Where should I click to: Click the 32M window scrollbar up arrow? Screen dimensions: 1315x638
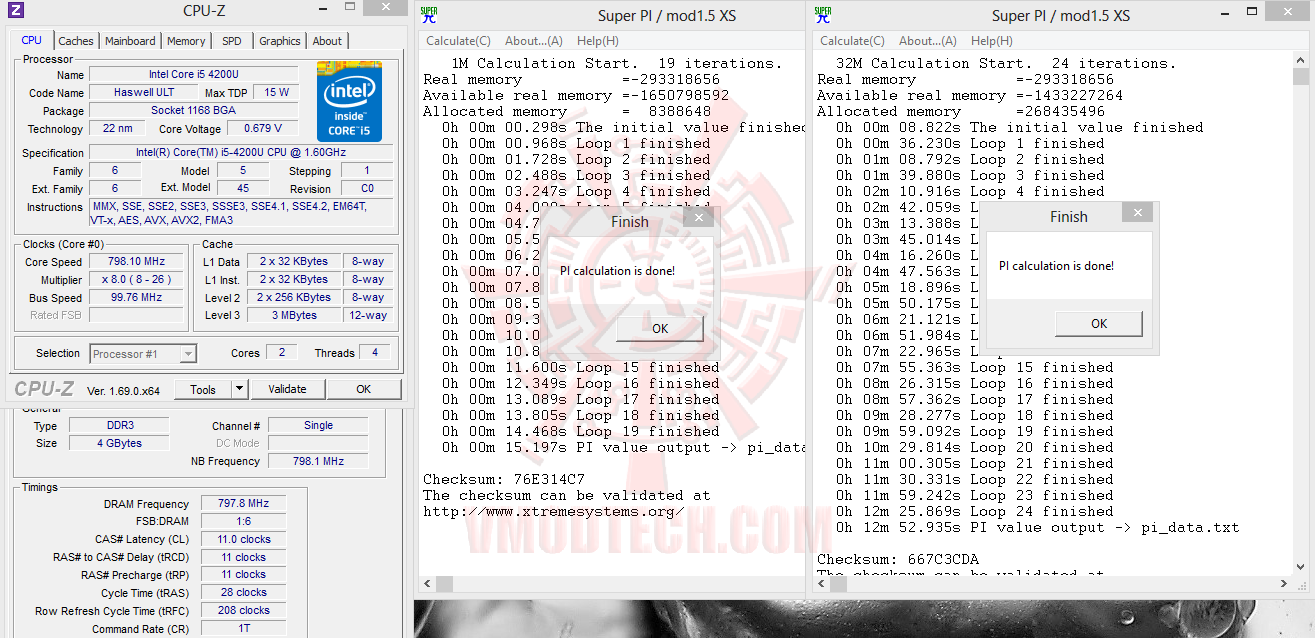pyautogui.click(x=1300, y=60)
